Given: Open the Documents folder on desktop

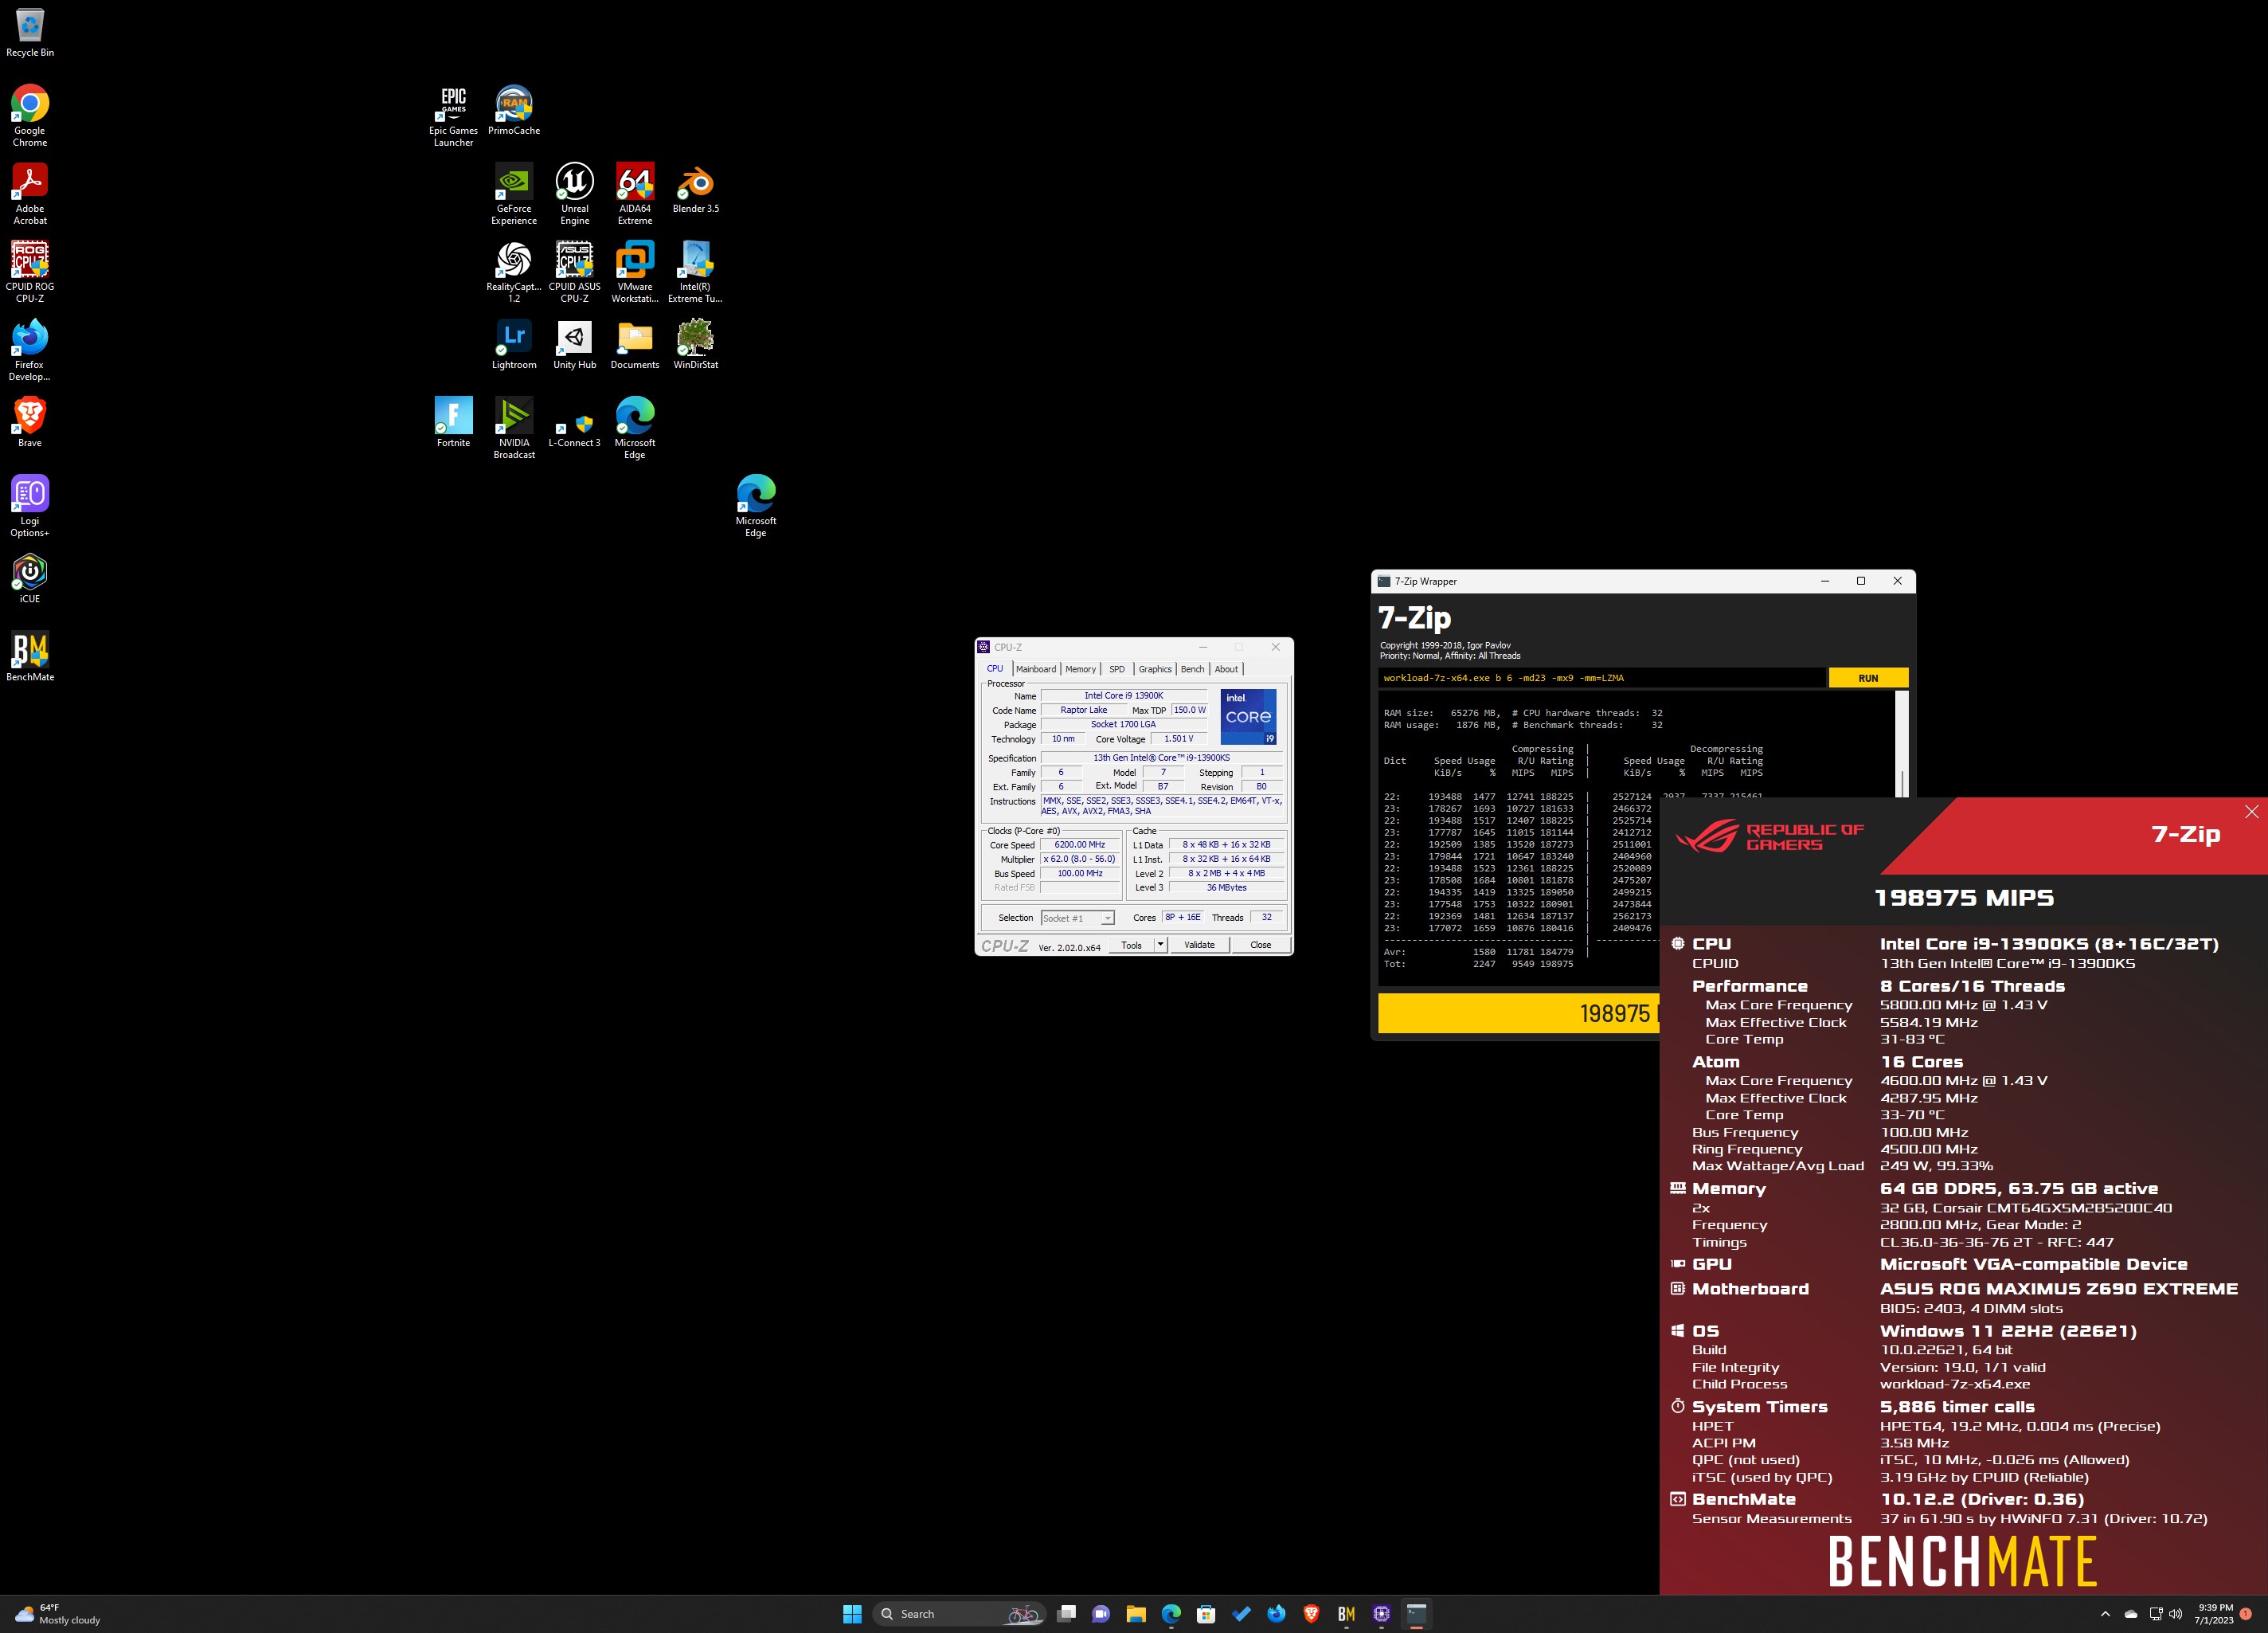Looking at the screenshot, I should 635,344.
